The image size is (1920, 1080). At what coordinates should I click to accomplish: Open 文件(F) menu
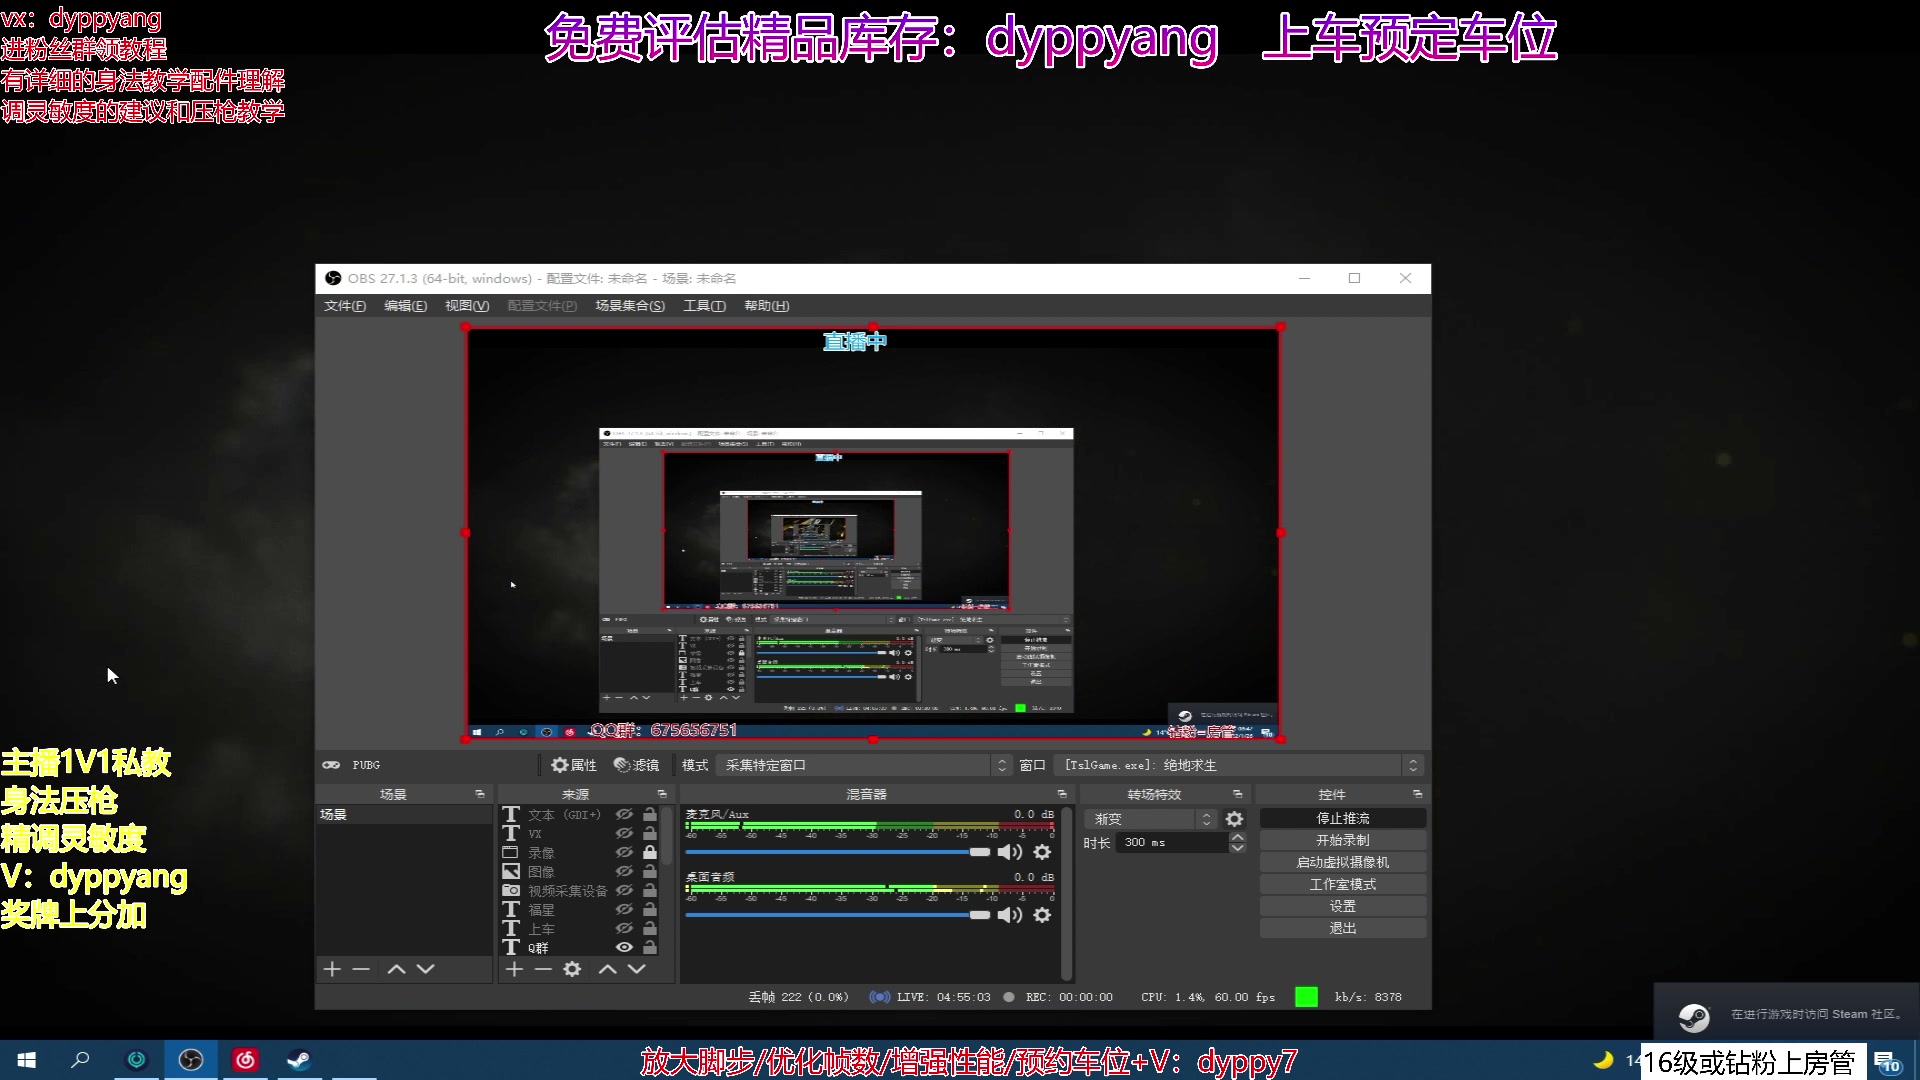click(x=345, y=306)
